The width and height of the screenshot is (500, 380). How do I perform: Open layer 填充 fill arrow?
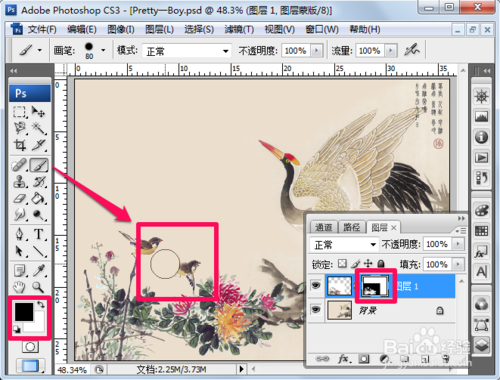tap(458, 264)
